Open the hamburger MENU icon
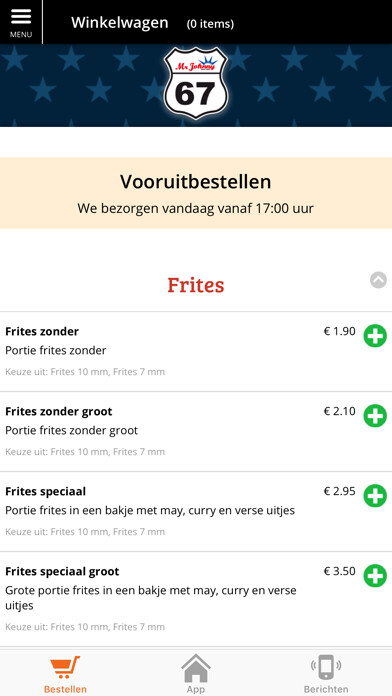 click(x=21, y=22)
